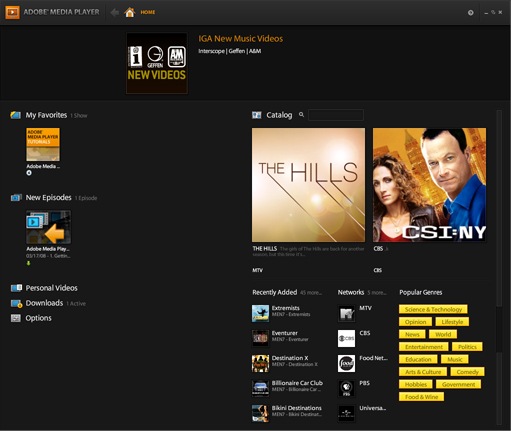Select the Comedy genre tag
The image size is (511, 431).
pyautogui.click(x=467, y=372)
